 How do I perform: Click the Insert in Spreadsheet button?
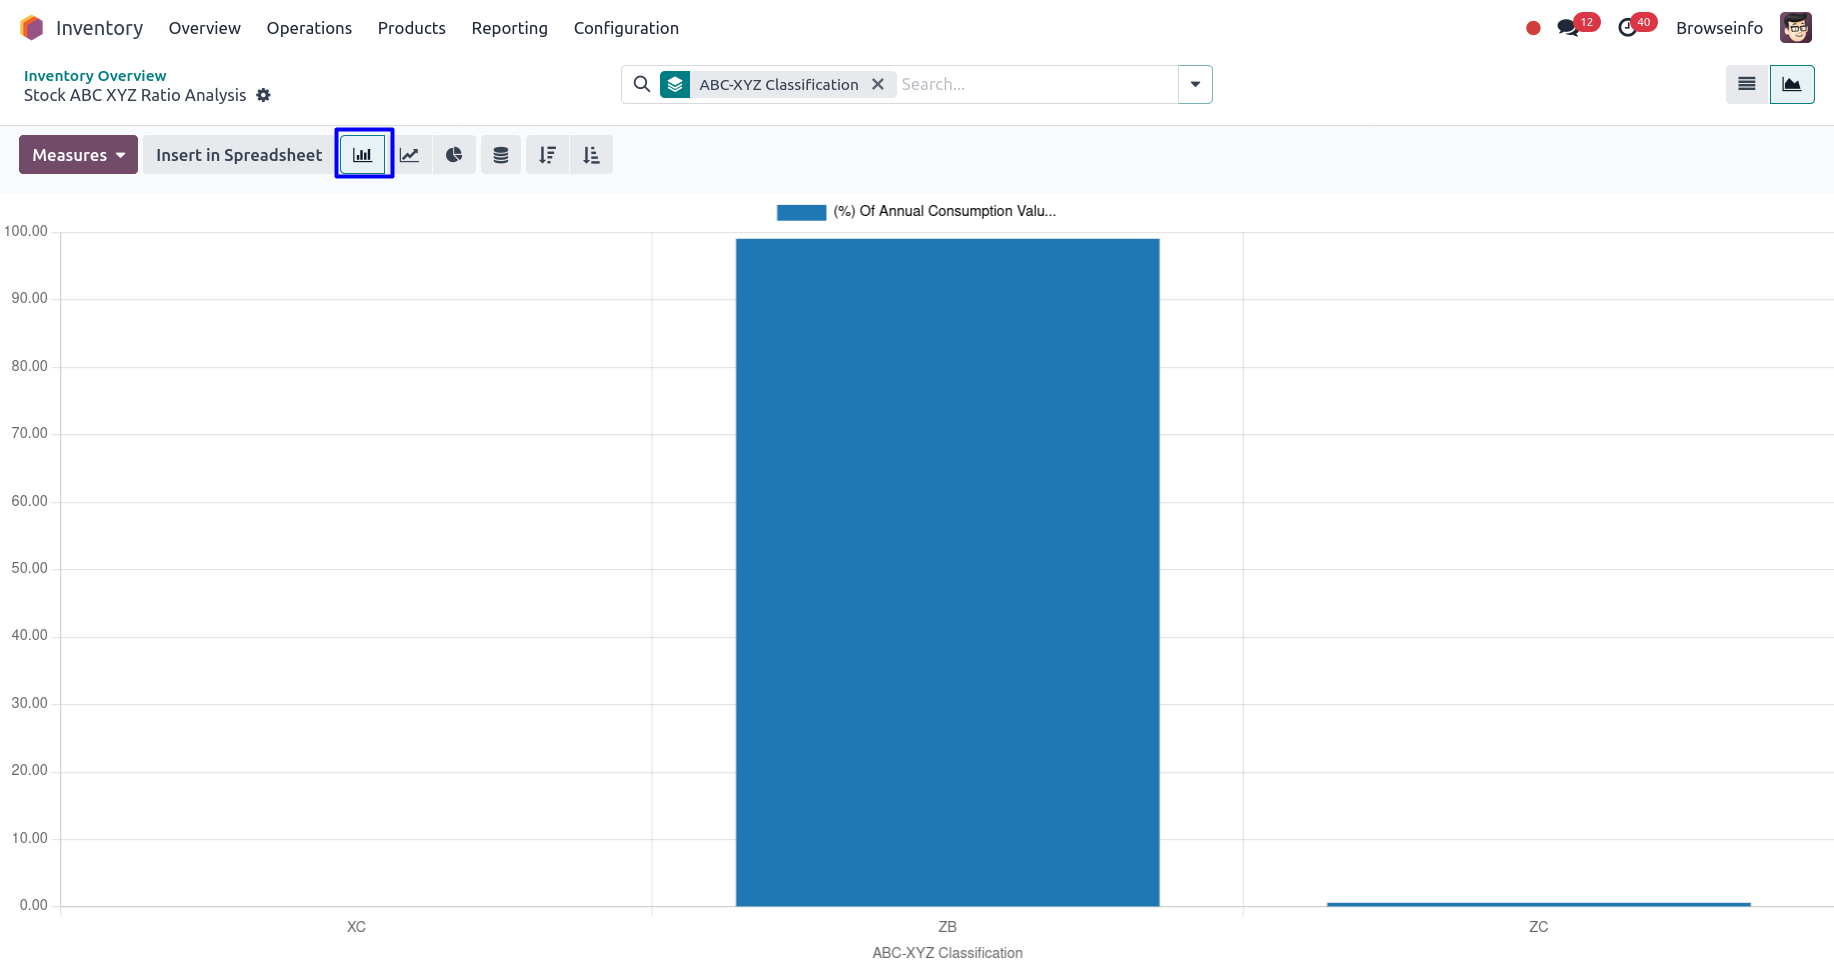point(239,155)
